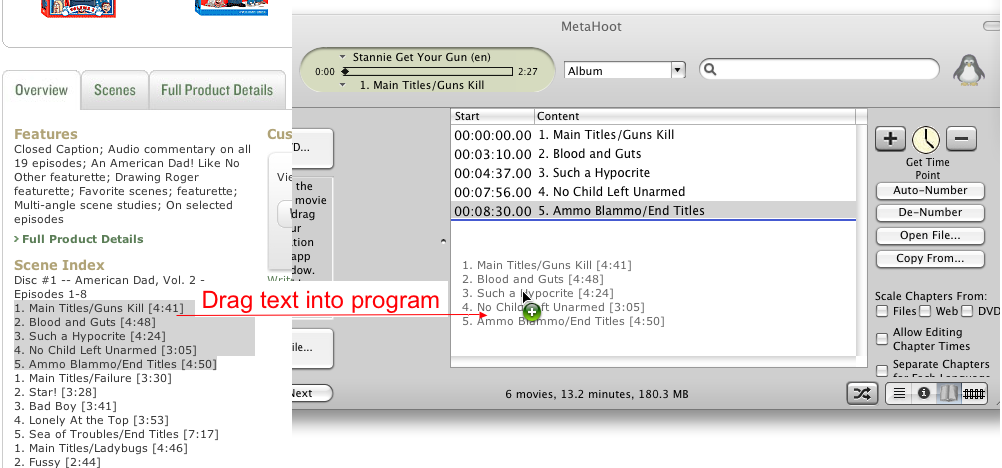This screenshot has height=468, width=1002.
Task: Follow the green Full Product Details link
Action: [x=82, y=239]
